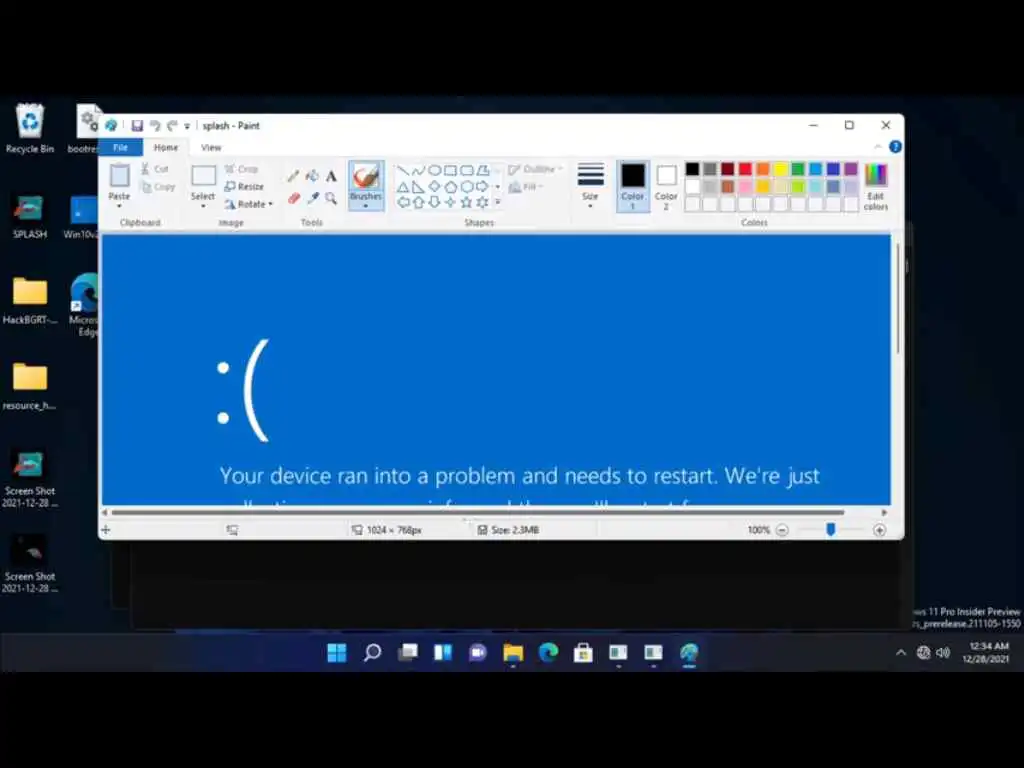Open the Windows Start button

click(337, 652)
